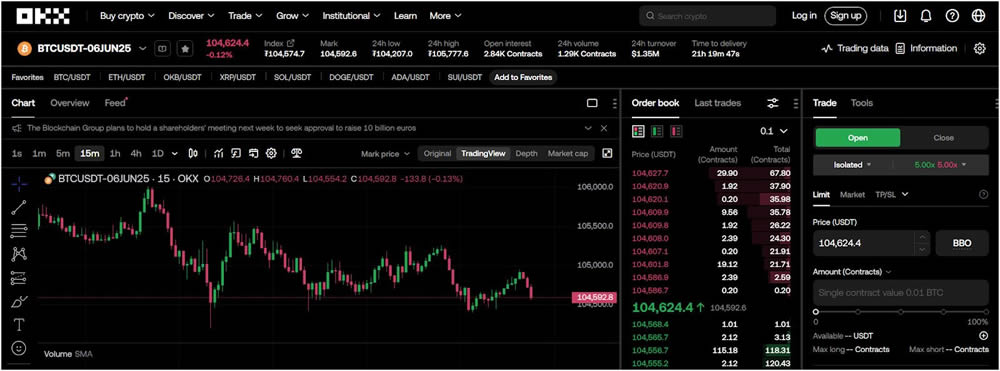Click the Sign up button
This screenshot has width=1000, height=371.
click(x=845, y=16)
